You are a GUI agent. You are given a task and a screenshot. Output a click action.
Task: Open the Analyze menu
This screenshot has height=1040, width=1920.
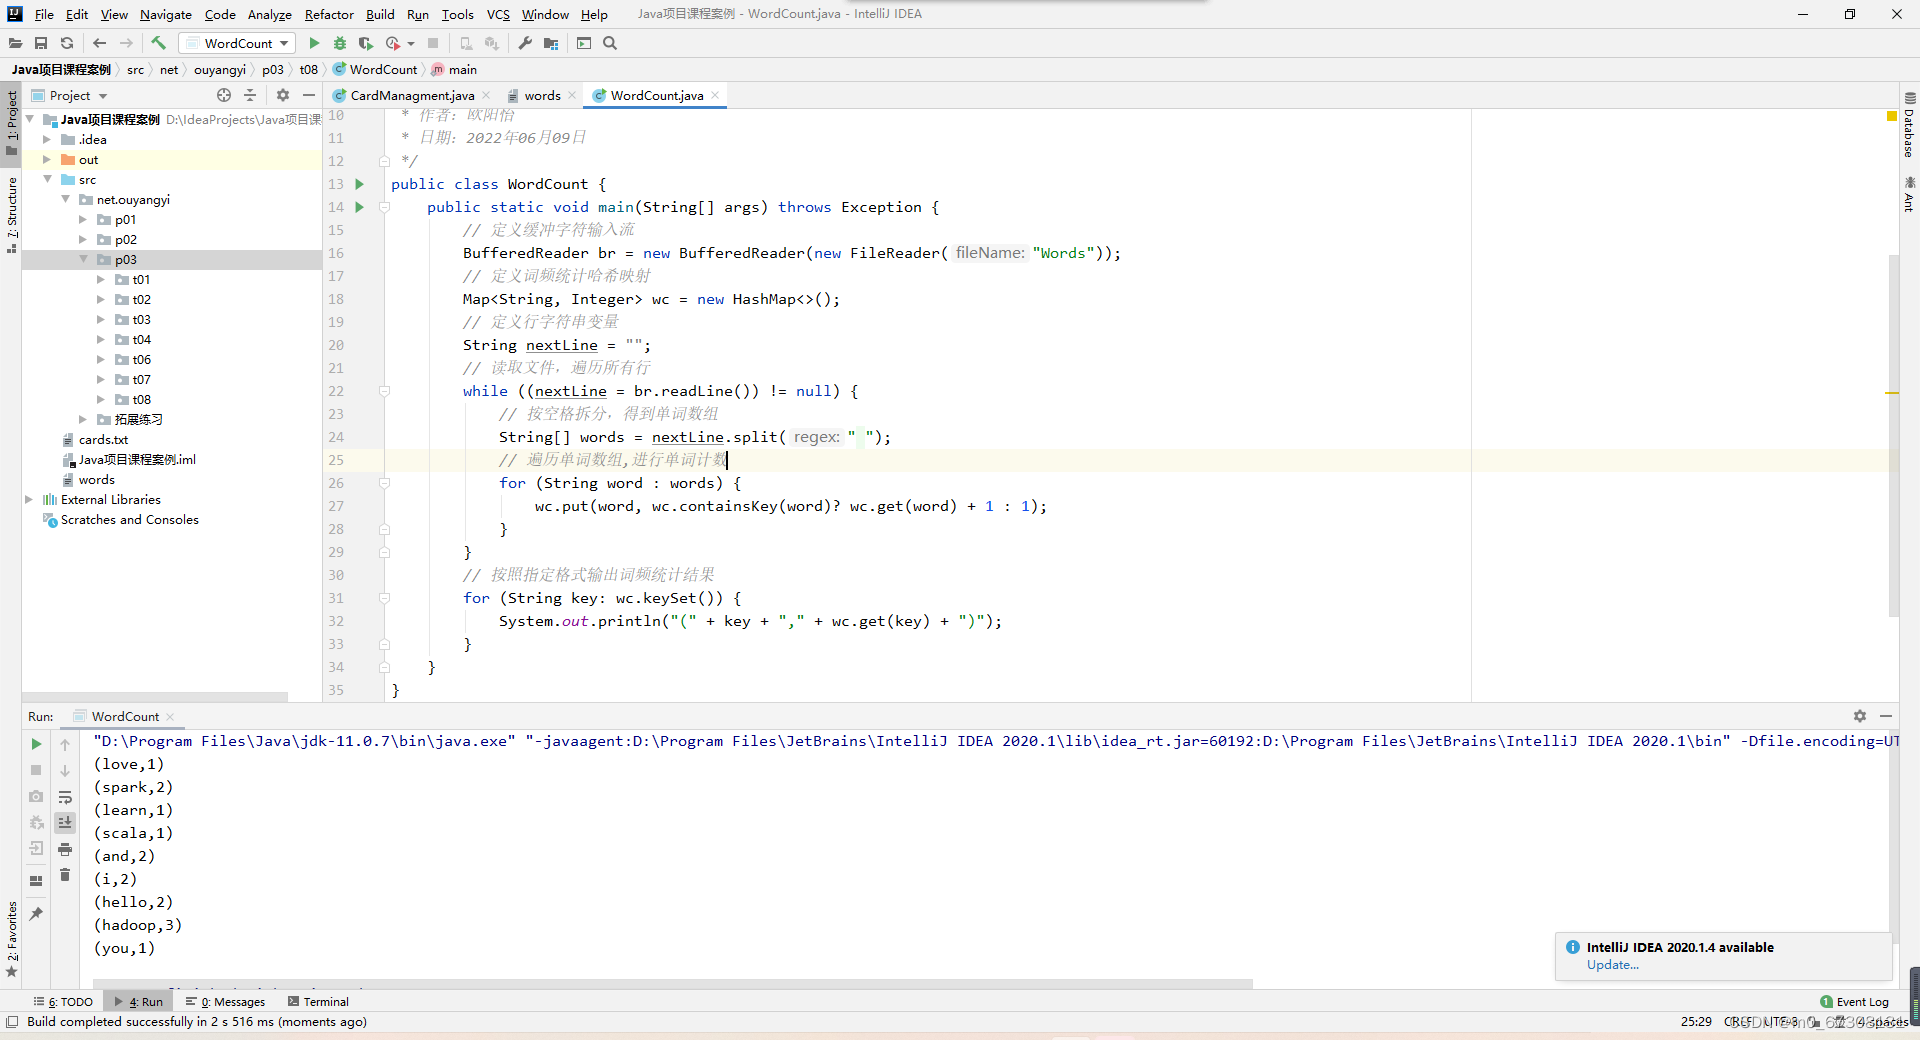pos(270,14)
